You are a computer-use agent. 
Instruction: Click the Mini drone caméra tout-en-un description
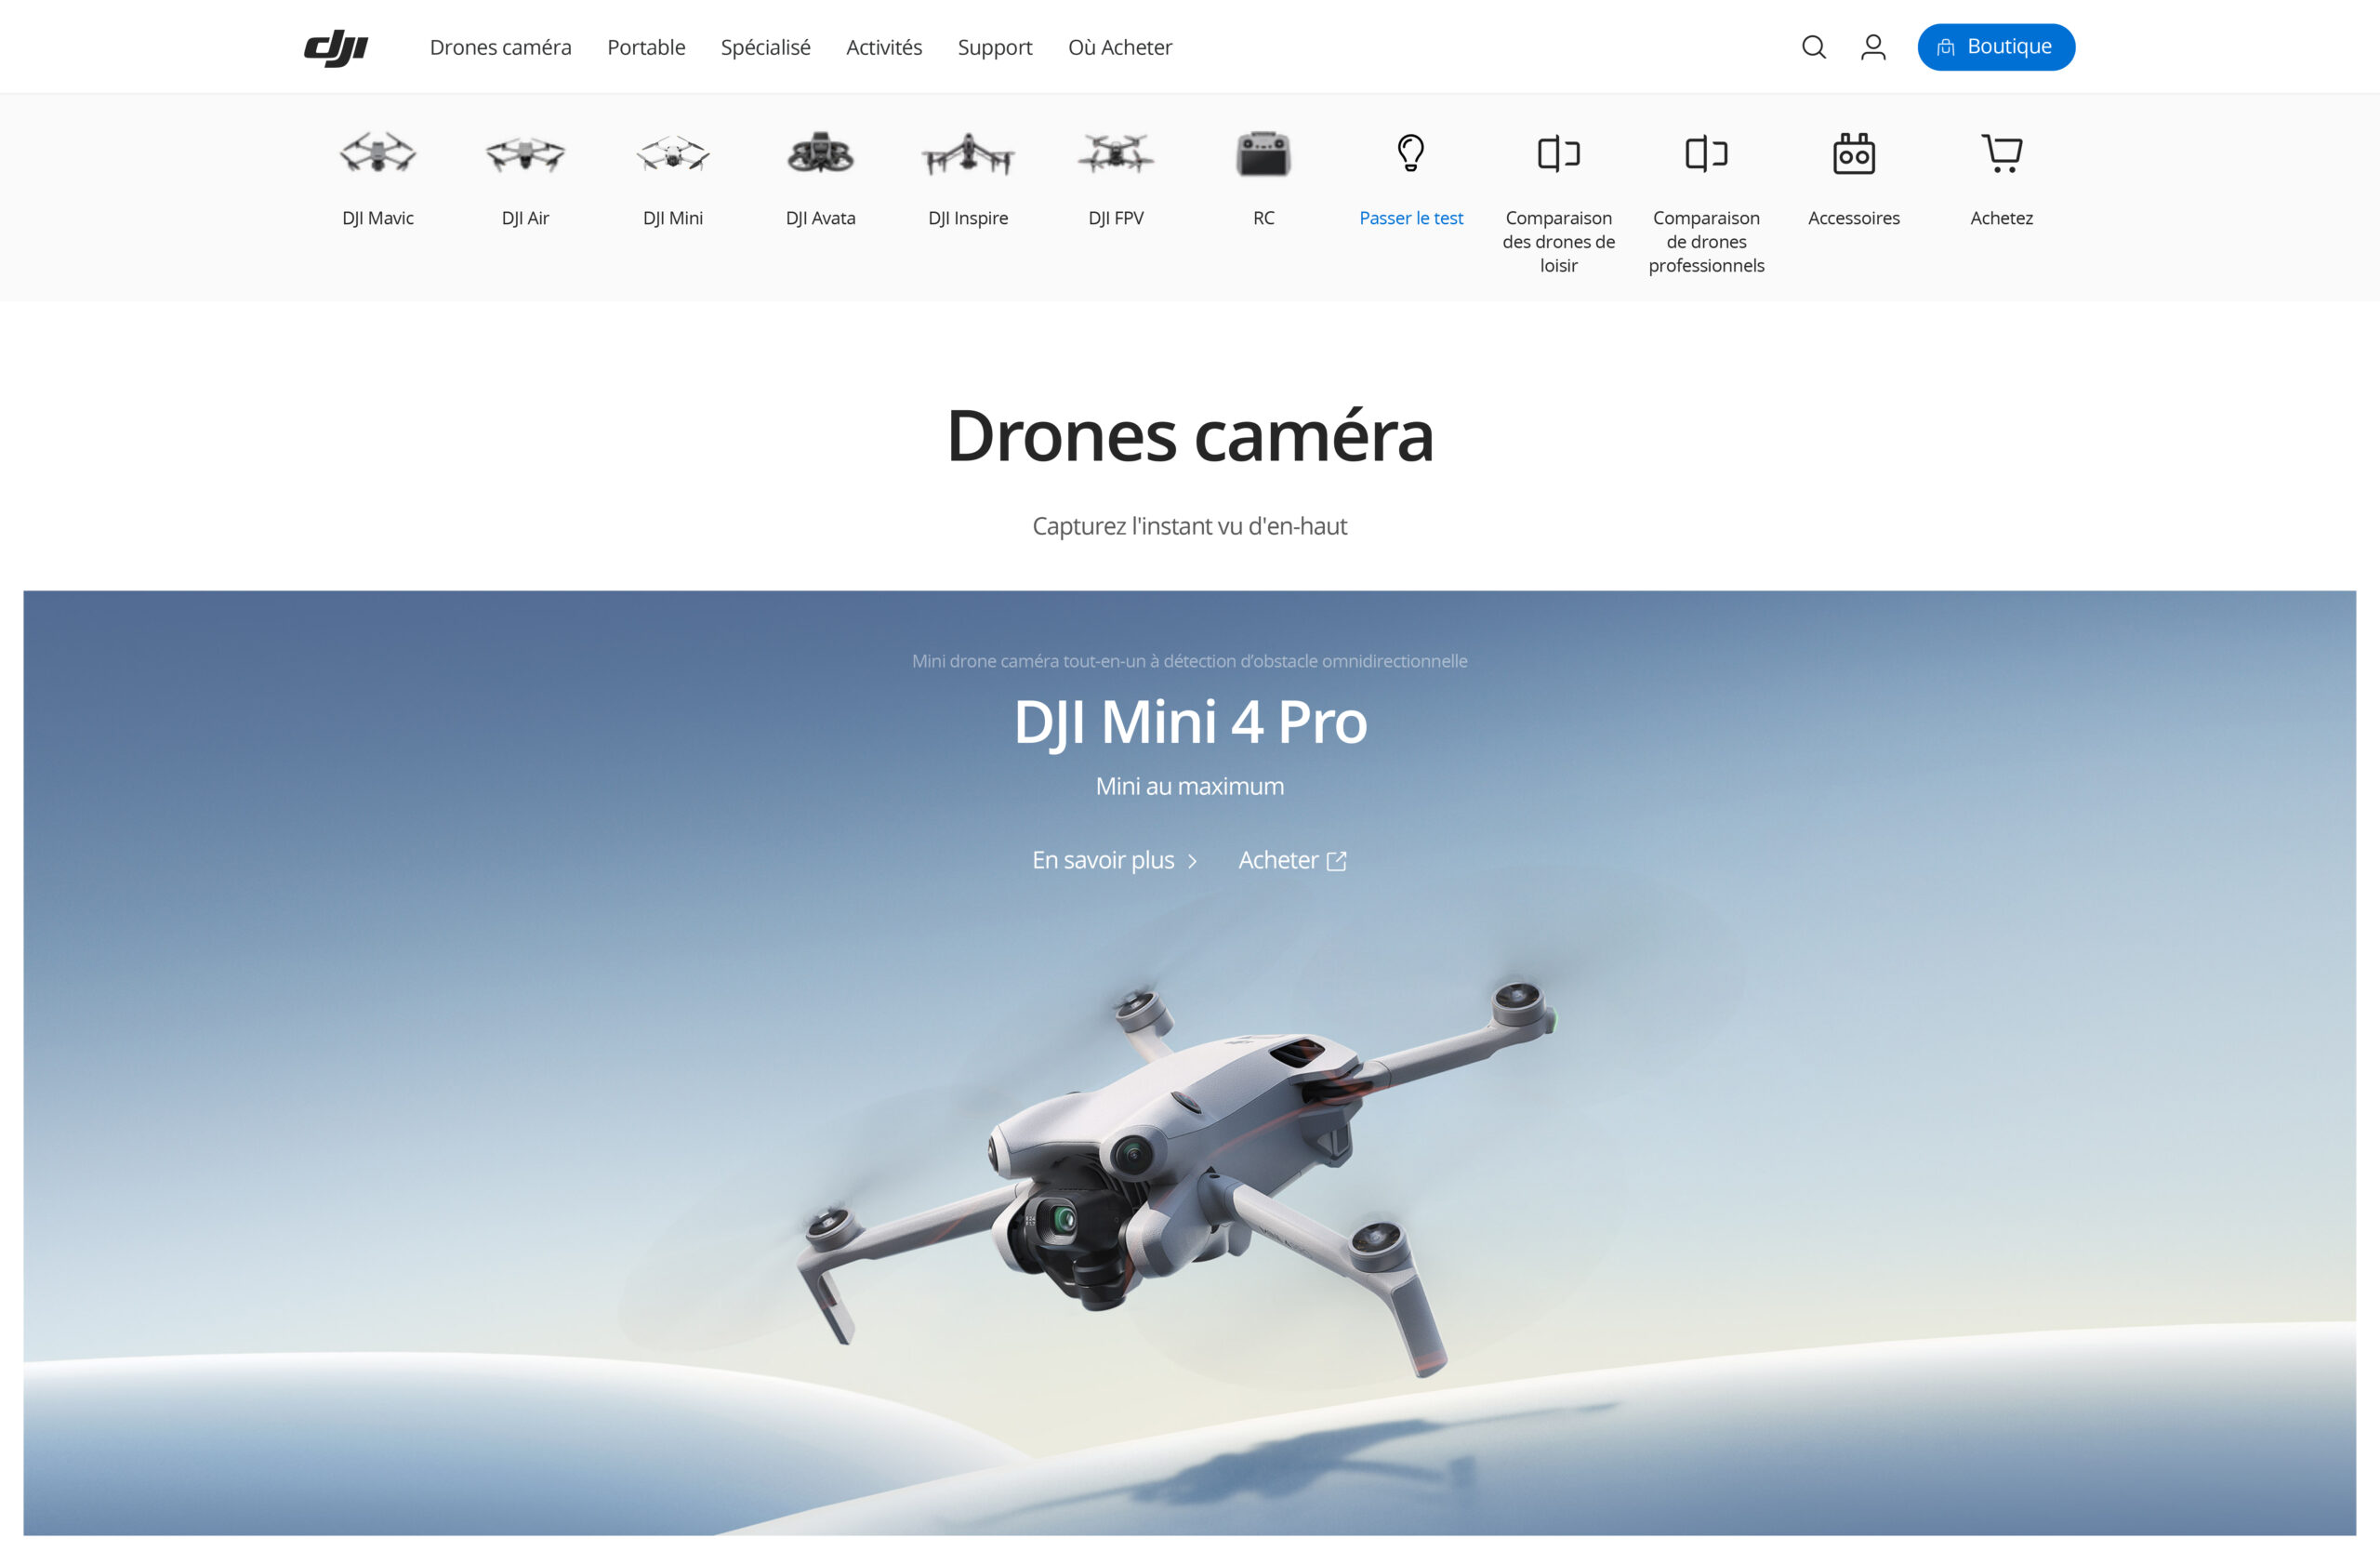[x=1190, y=661]
